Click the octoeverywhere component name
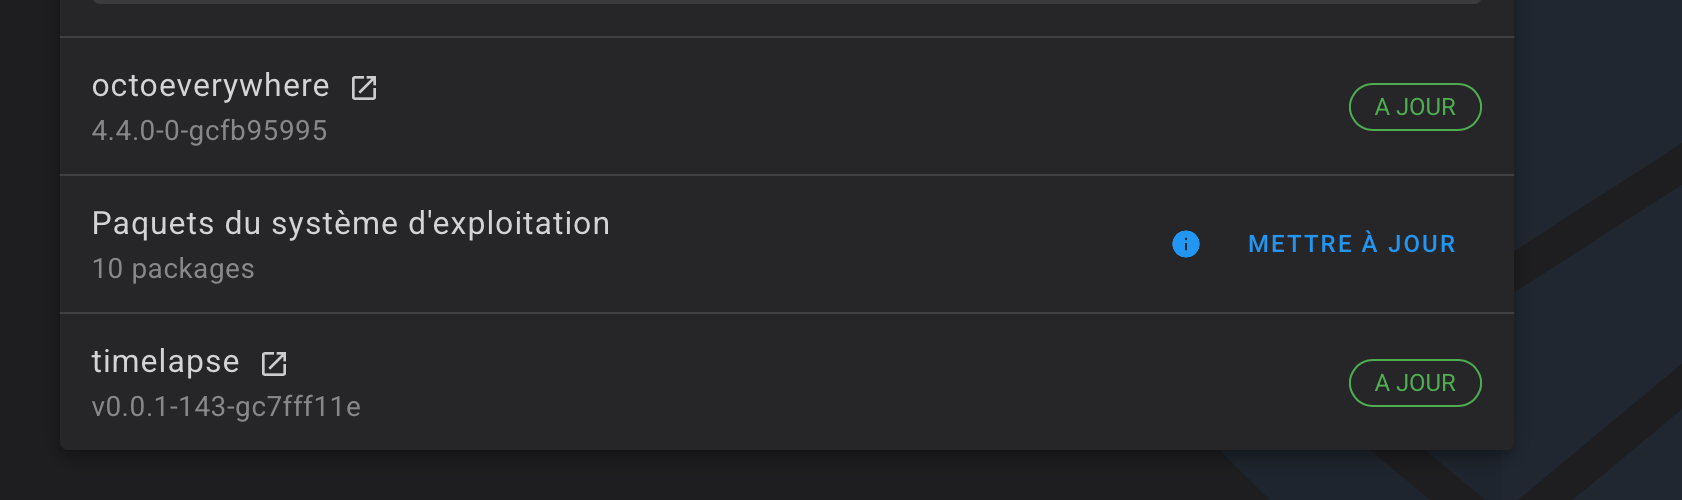Screen dimensions: 1682x500 pyautogui.click(x=210, y=86)
